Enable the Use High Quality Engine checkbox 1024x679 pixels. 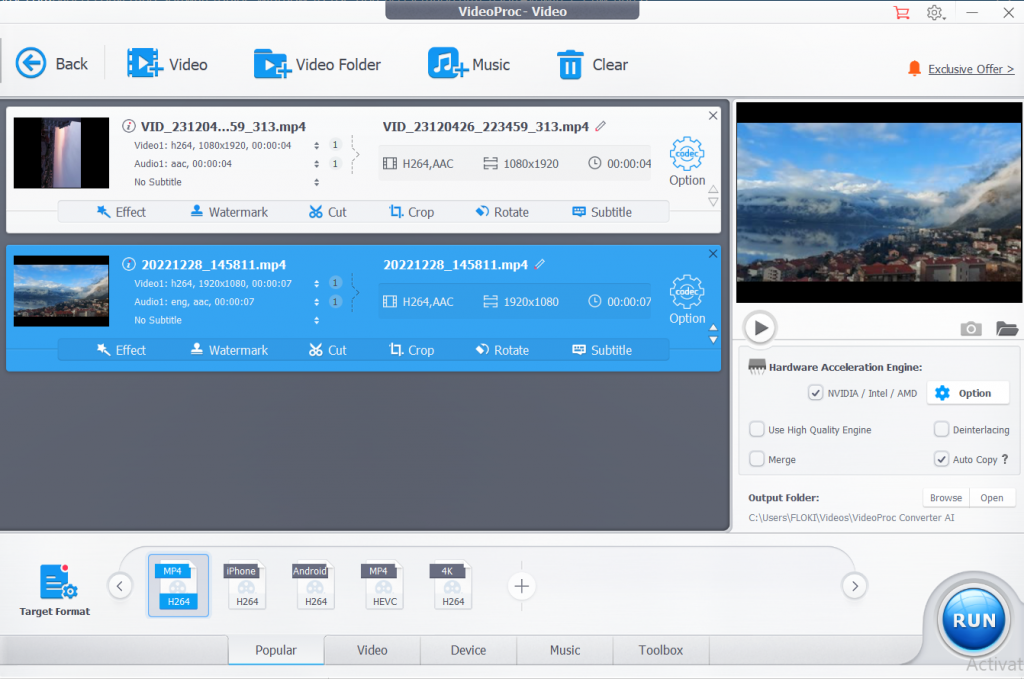(x=757, y=429)
